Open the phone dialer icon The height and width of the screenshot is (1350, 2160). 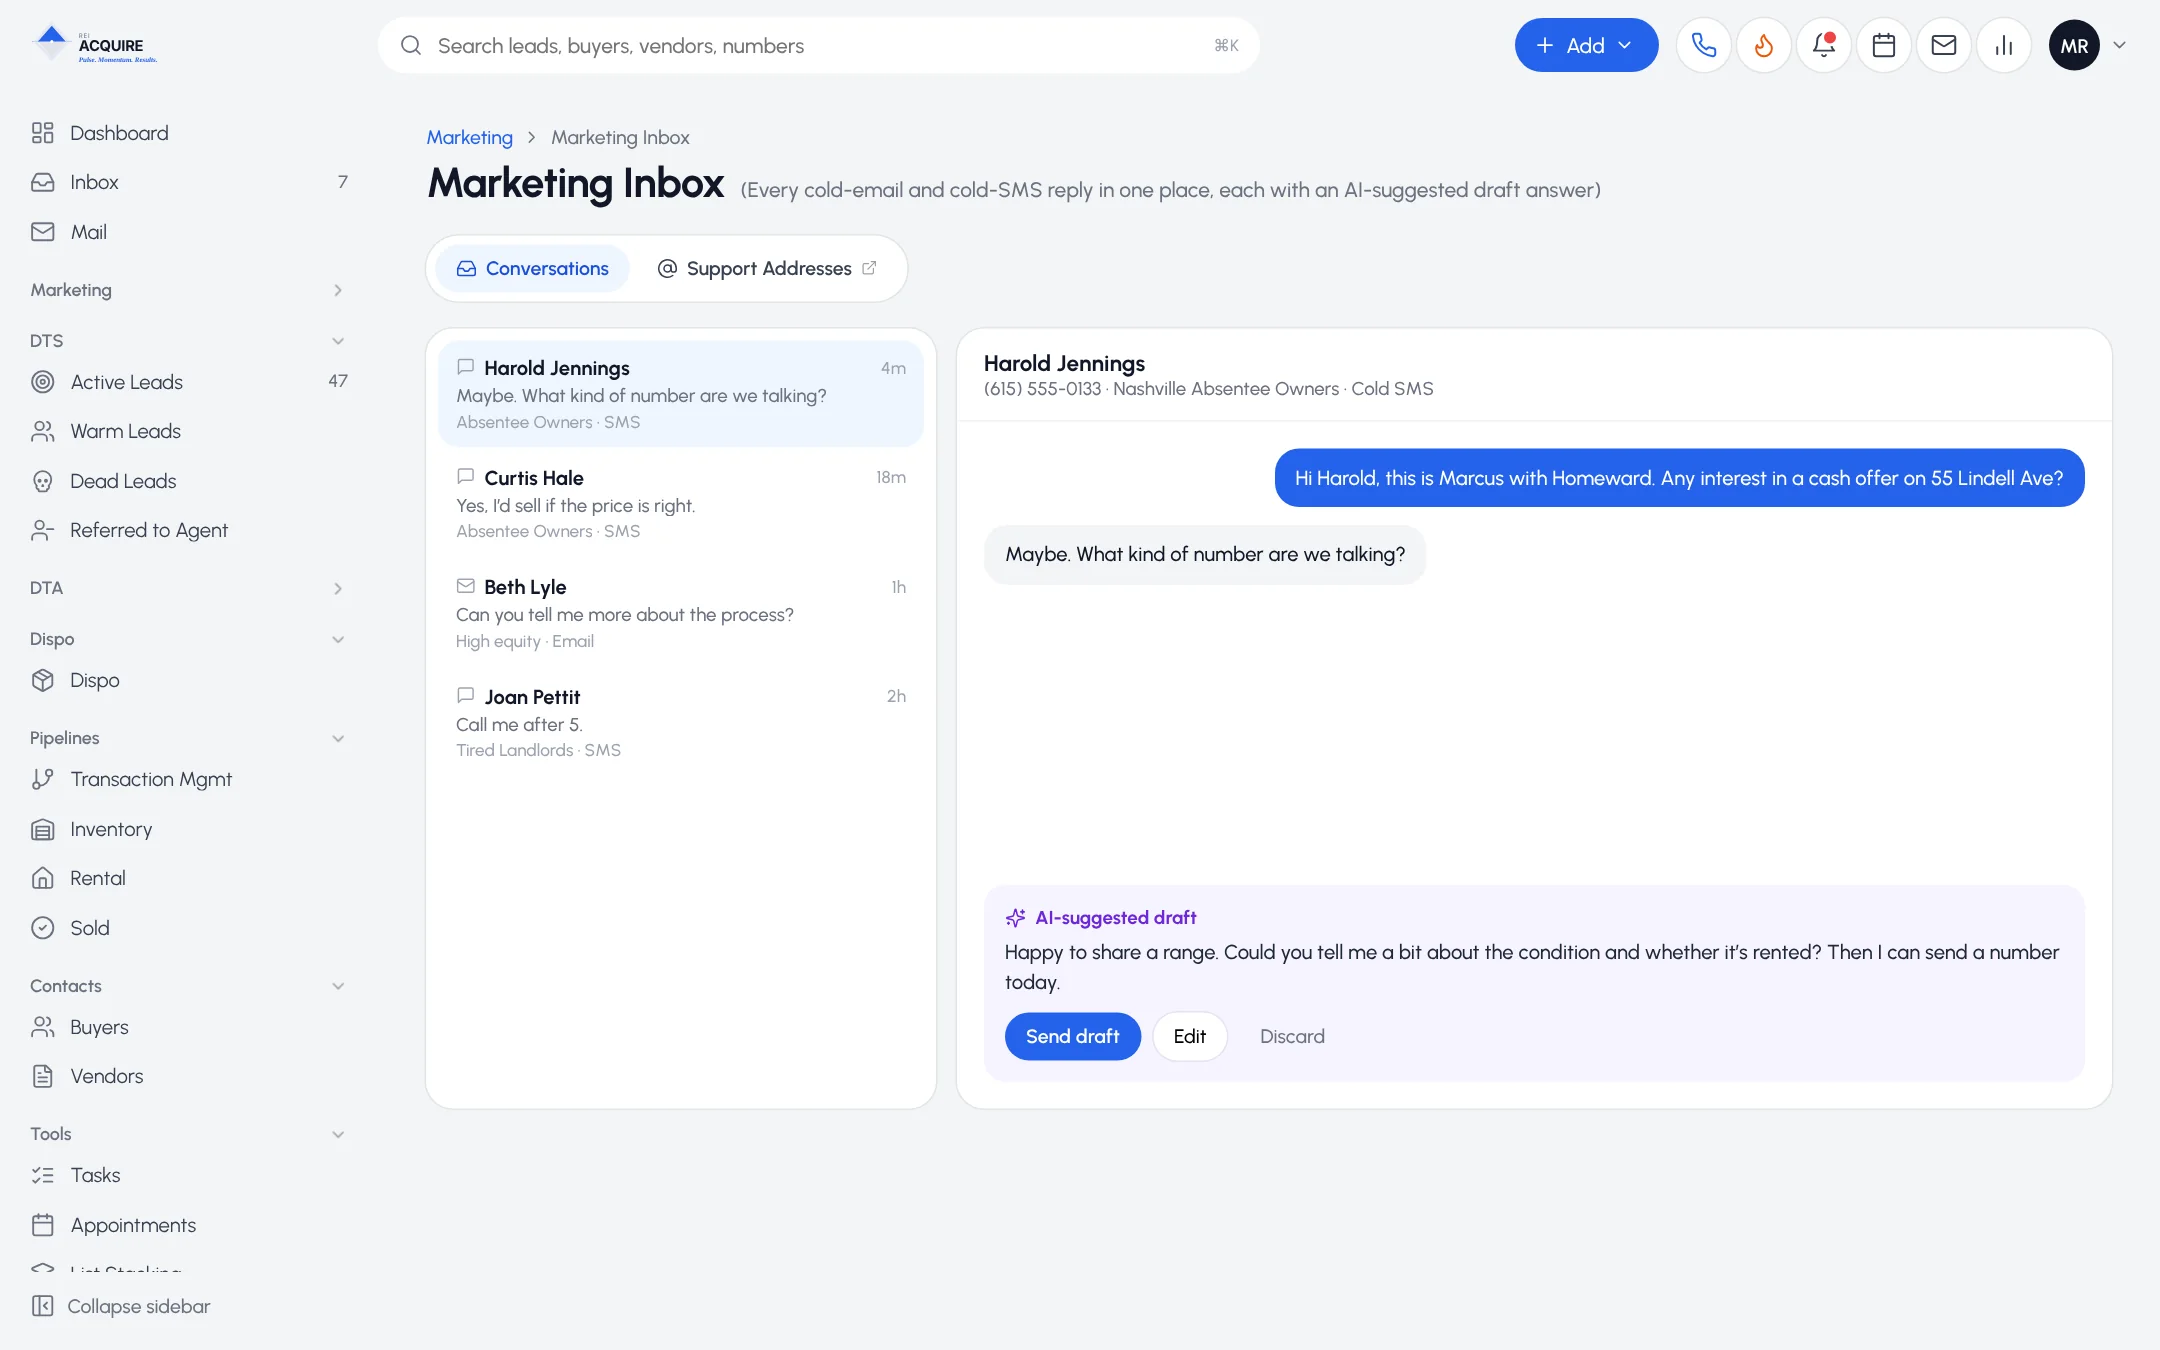1703,45
